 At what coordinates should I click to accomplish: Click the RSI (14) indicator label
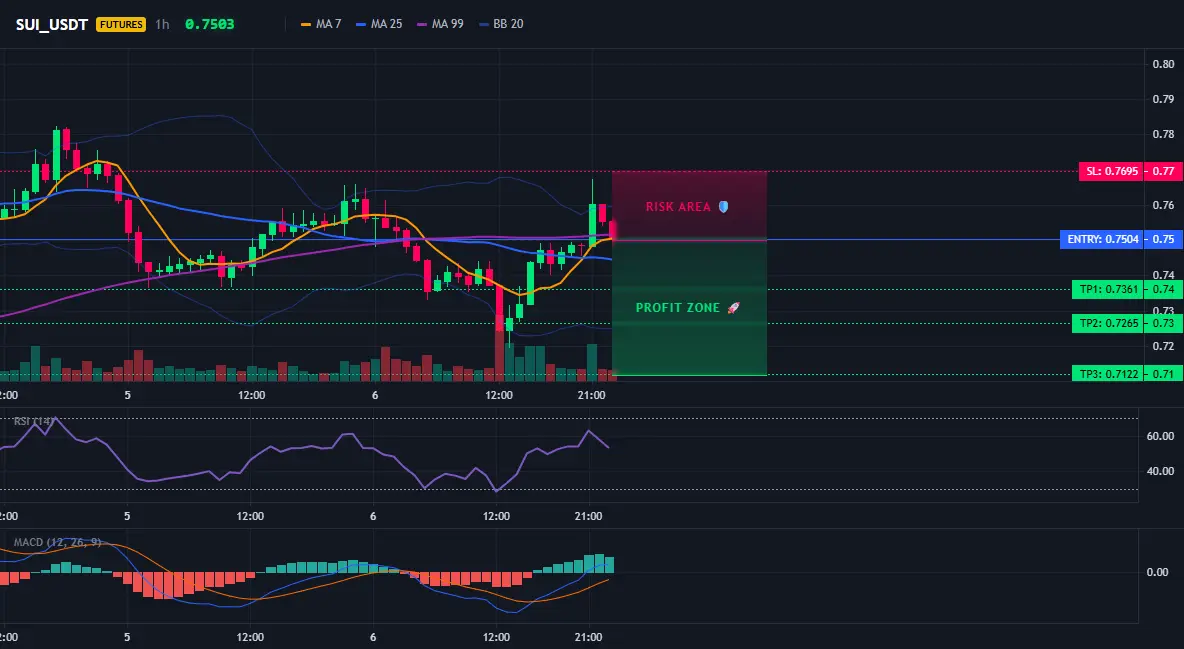click(32, 421)
